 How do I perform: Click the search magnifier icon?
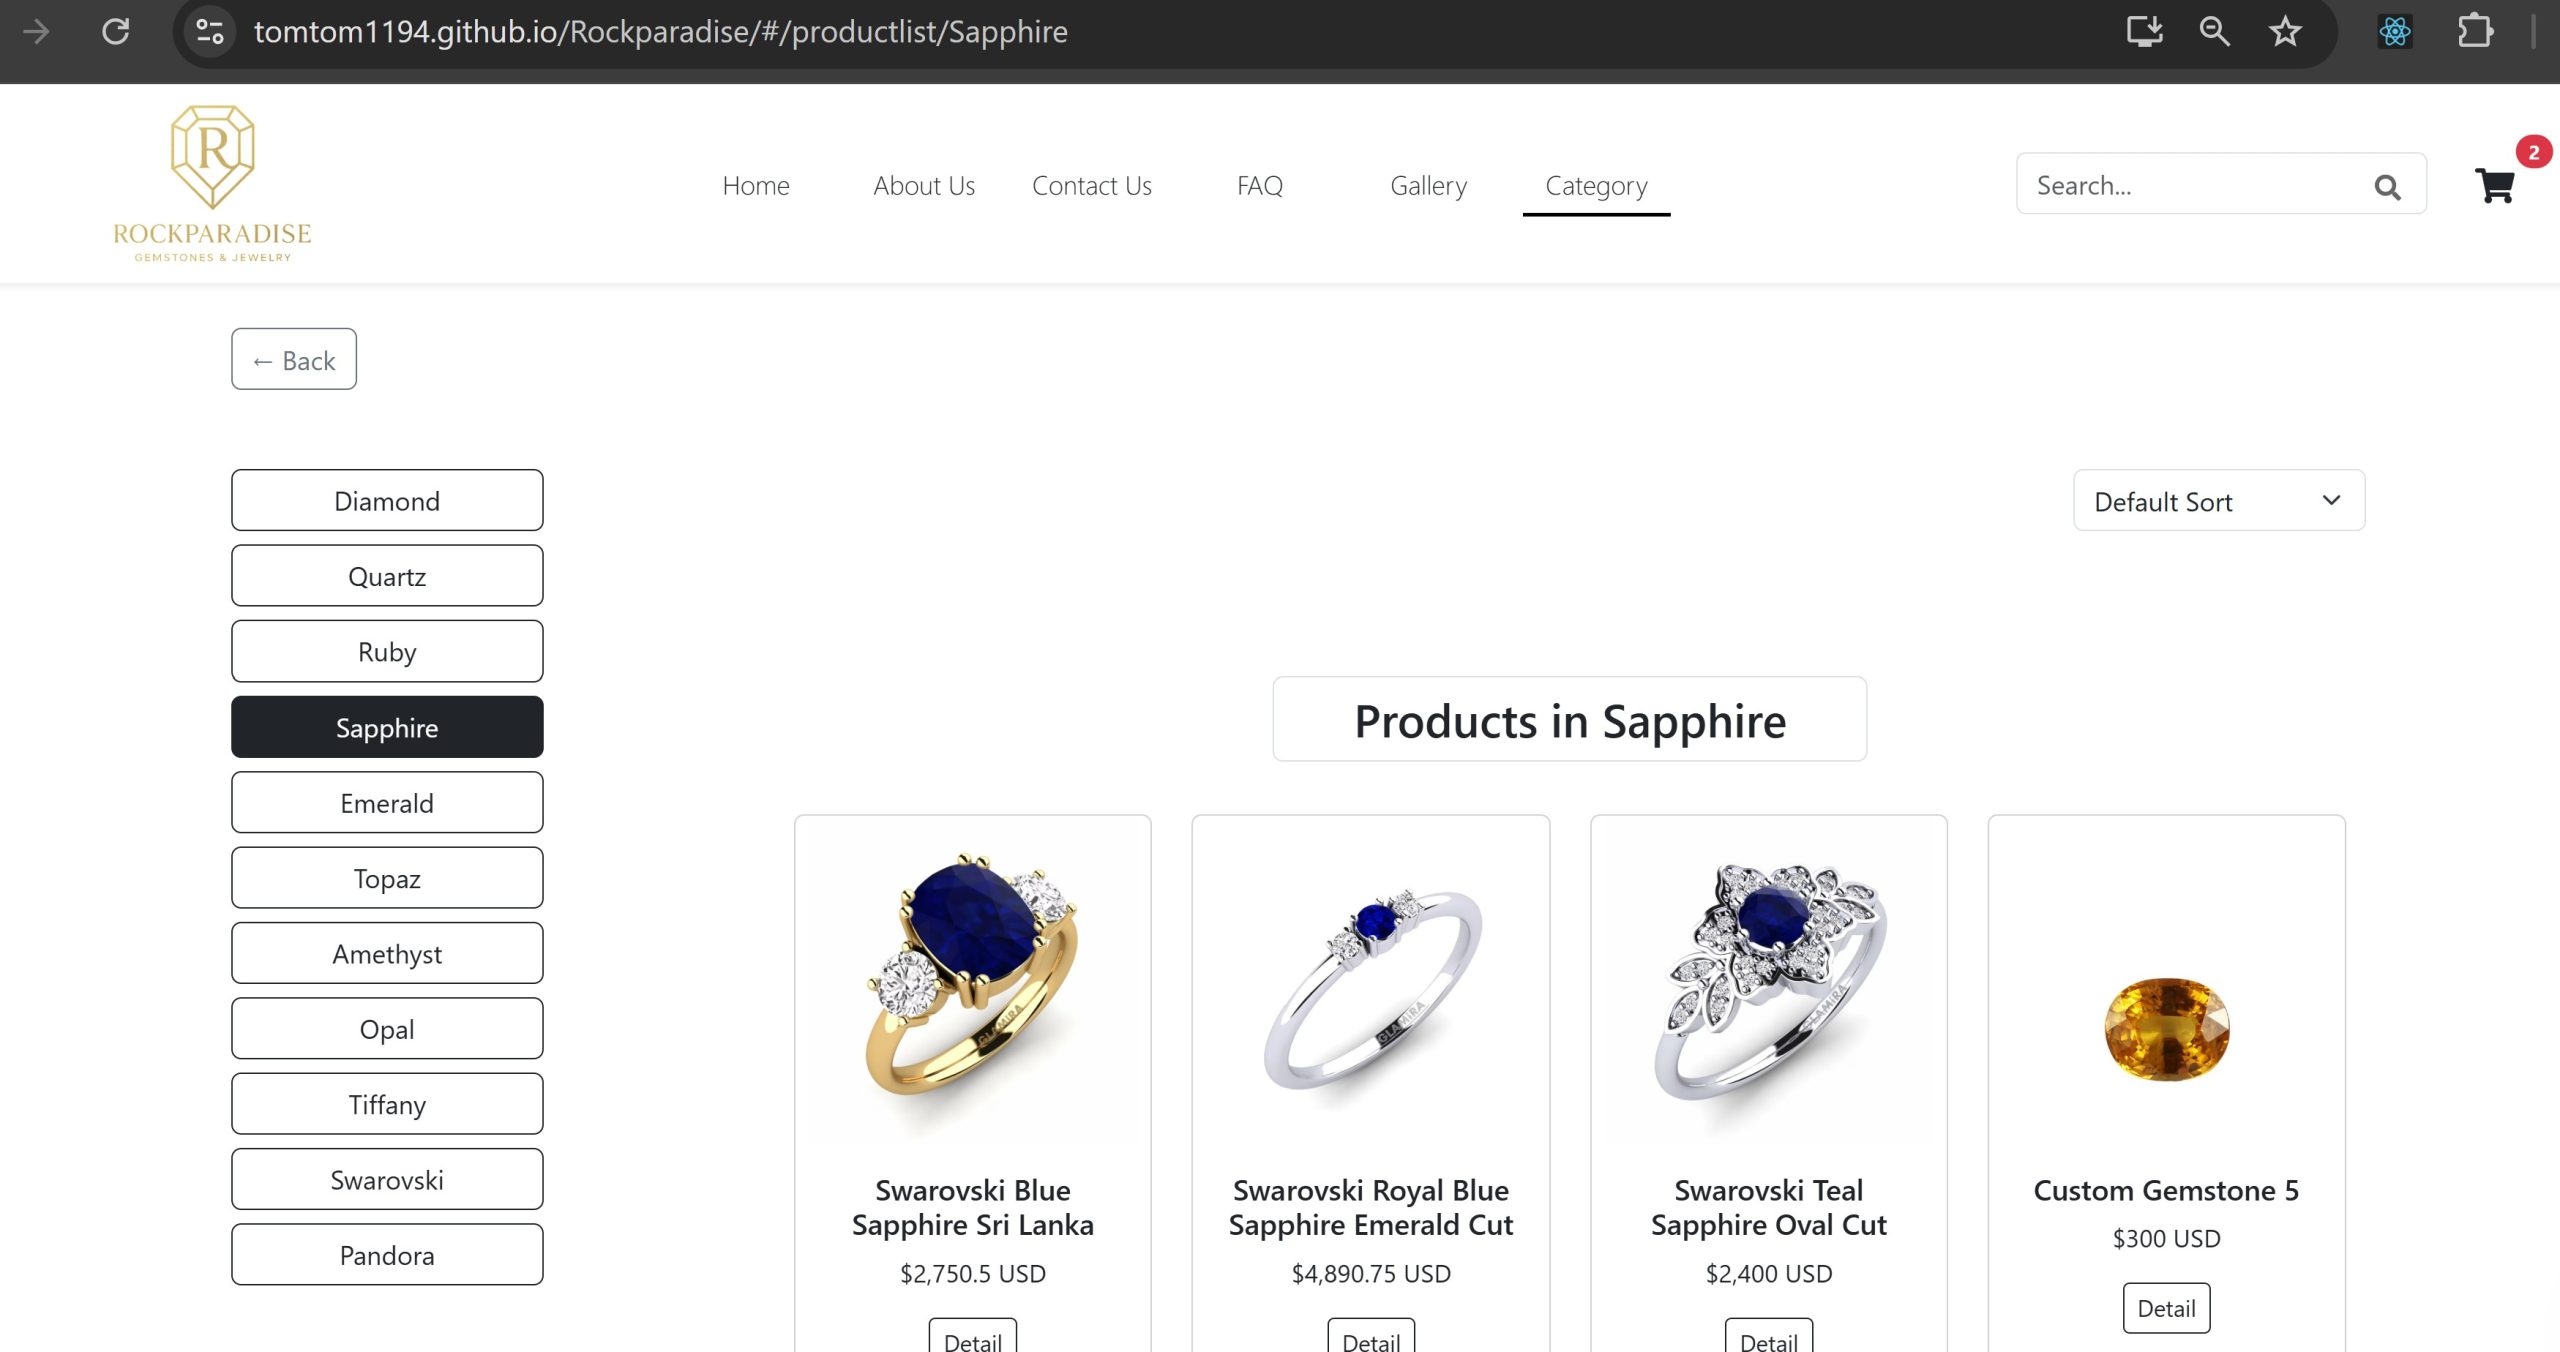[x=2387, y=187]
